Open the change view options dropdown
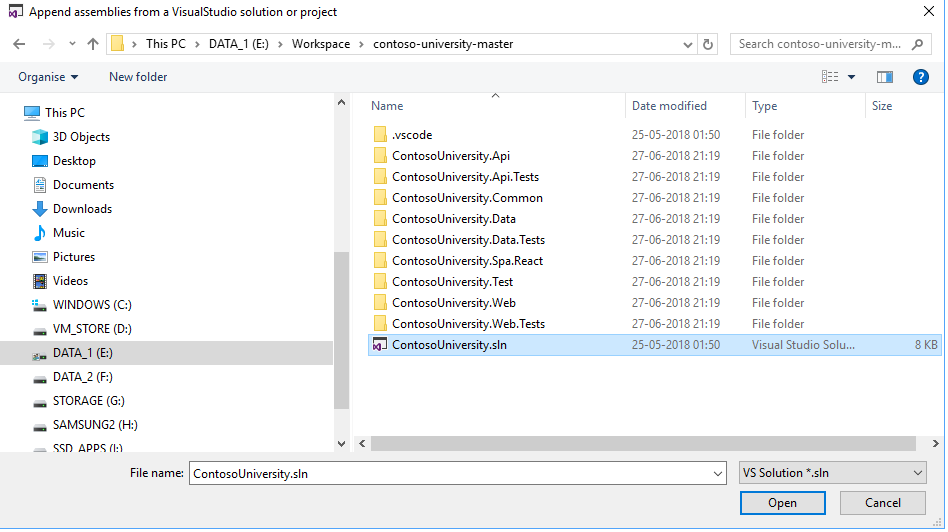This screenshot has width=948, height=532. [x=851, y=77]
